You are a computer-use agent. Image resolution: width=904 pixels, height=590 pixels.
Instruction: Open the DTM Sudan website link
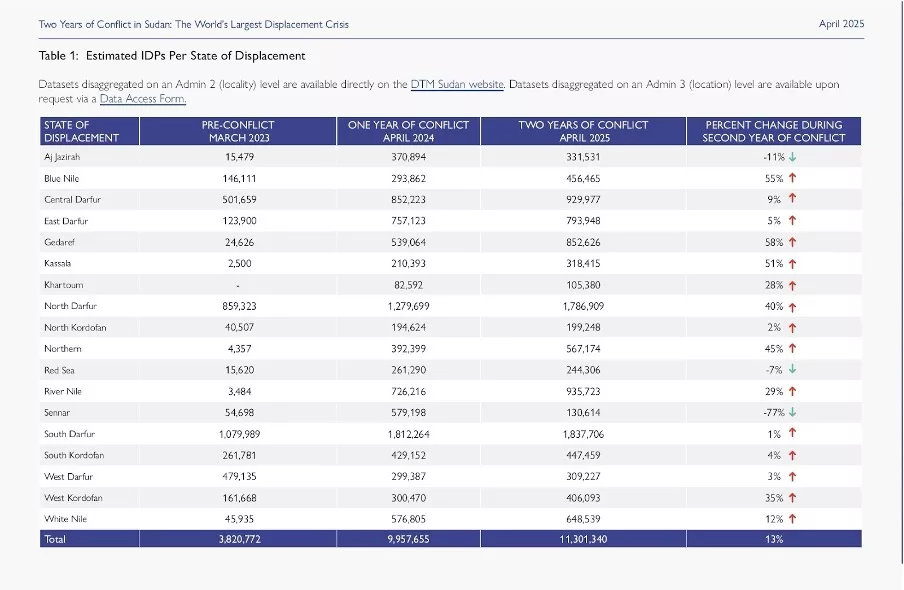coord(457,84)
